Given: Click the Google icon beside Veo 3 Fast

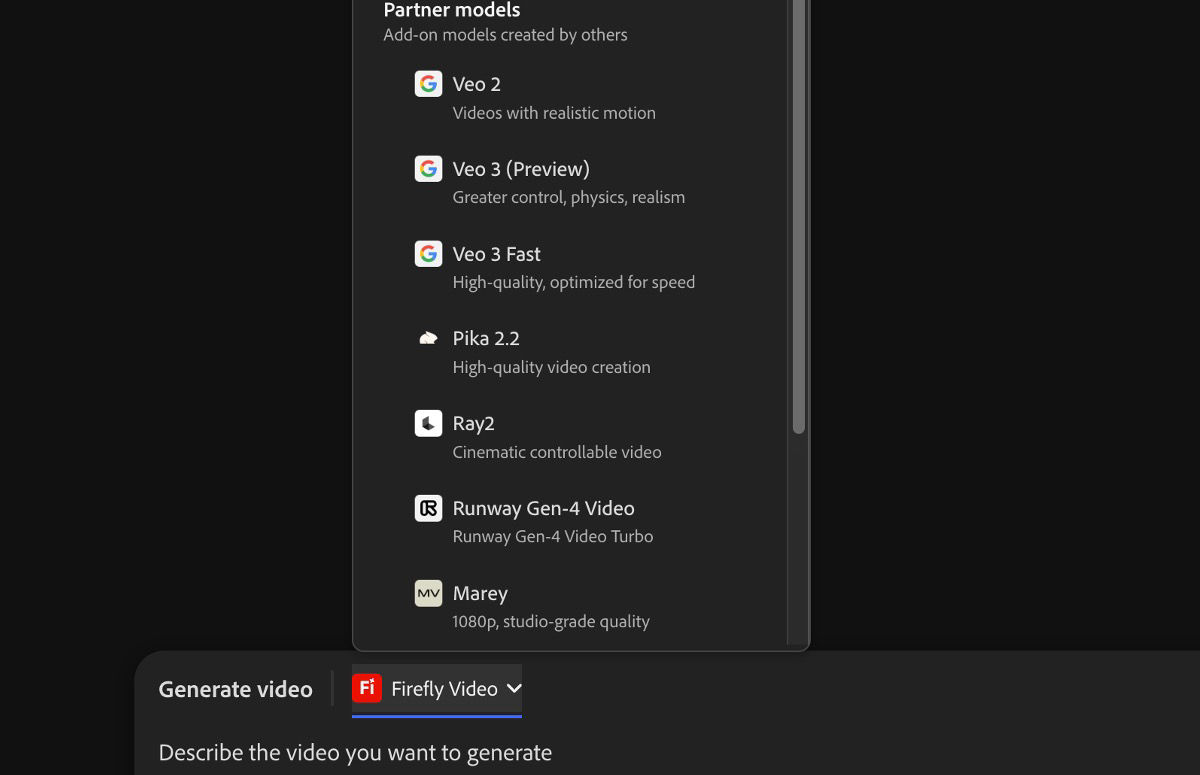Looking at the screenshot, I should click(x=428, y=253).
